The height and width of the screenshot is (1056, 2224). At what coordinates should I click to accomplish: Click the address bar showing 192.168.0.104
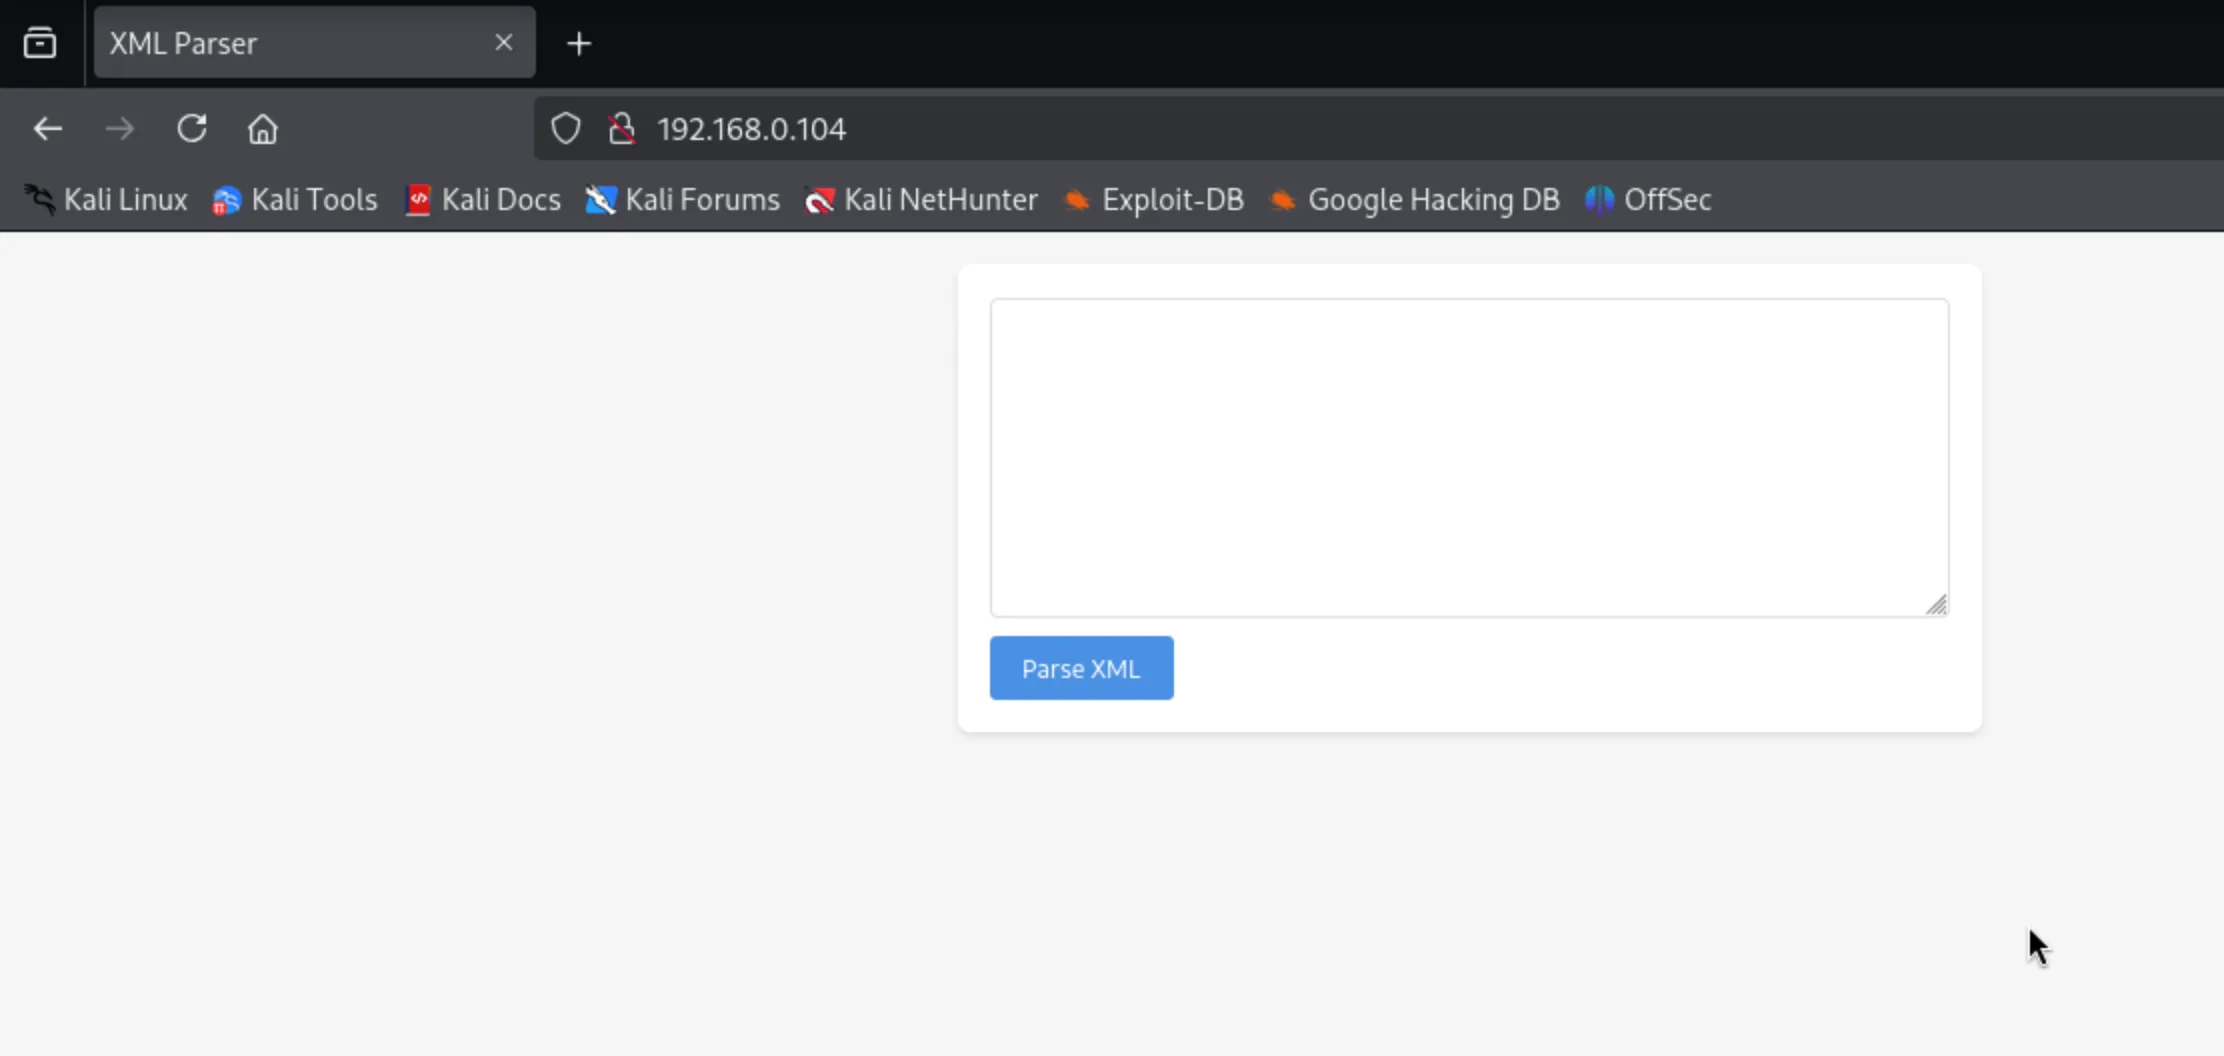(1200, 129)
